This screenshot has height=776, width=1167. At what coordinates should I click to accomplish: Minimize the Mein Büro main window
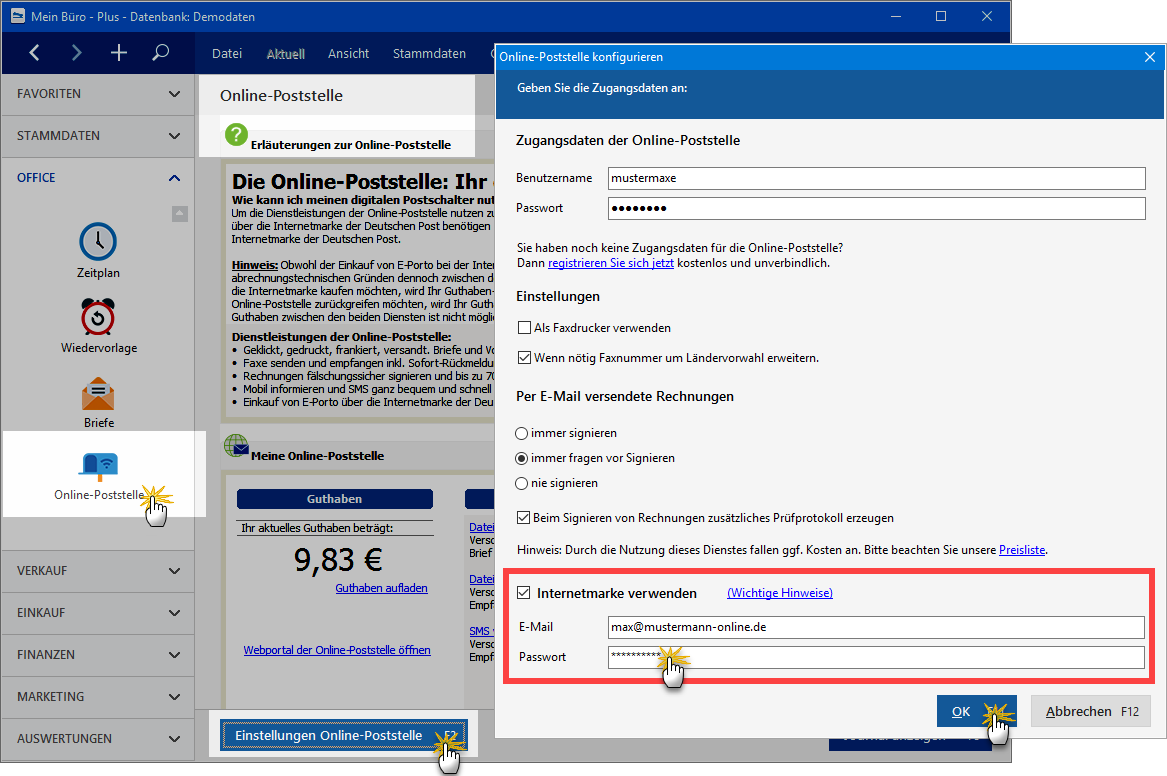[896, 16]
